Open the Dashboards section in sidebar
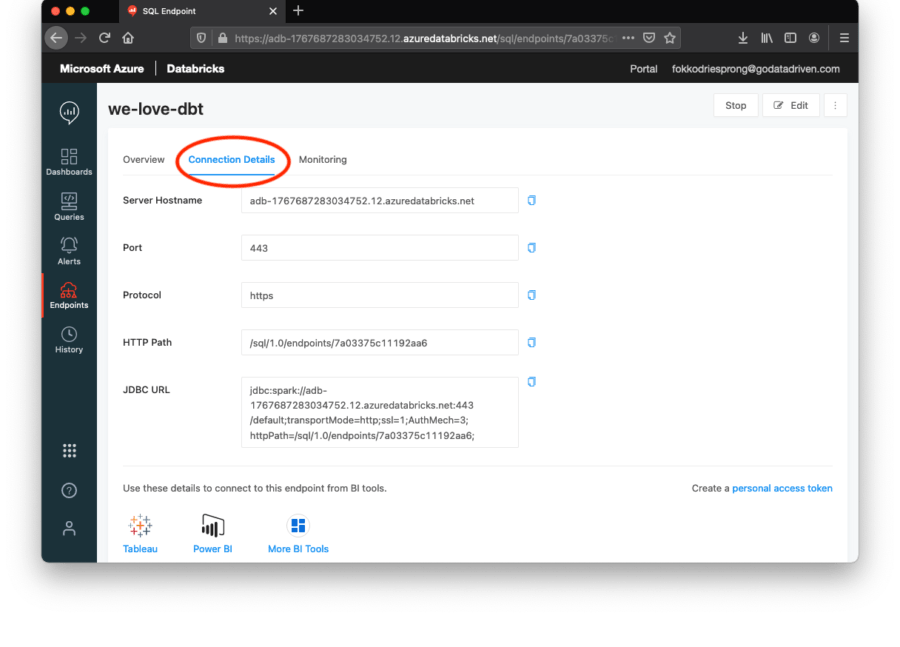The image size is (900, 647). (69, 161)
